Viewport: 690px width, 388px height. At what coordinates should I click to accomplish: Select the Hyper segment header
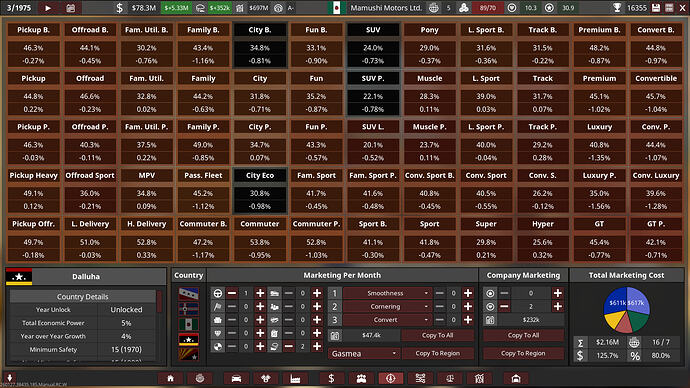point(543,223)
